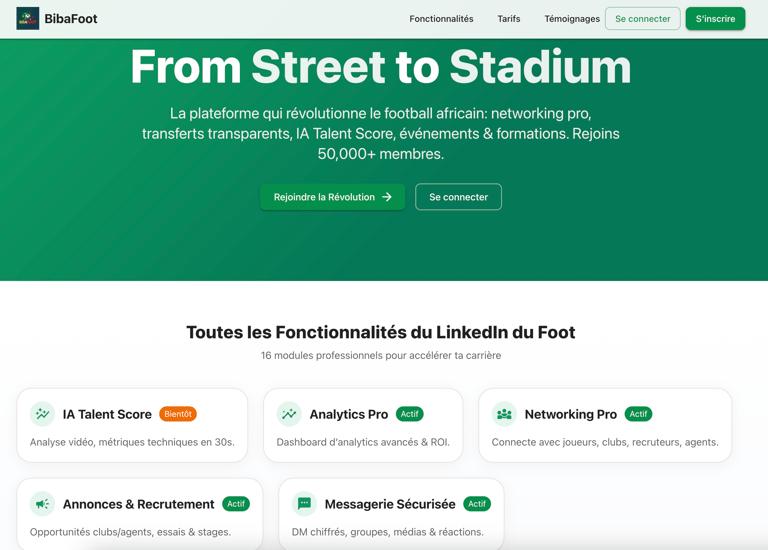The image size is (768, 550).
Task: Click the arrow icon on Rejoindre la Révolution
Action: (x=387, y=197)
